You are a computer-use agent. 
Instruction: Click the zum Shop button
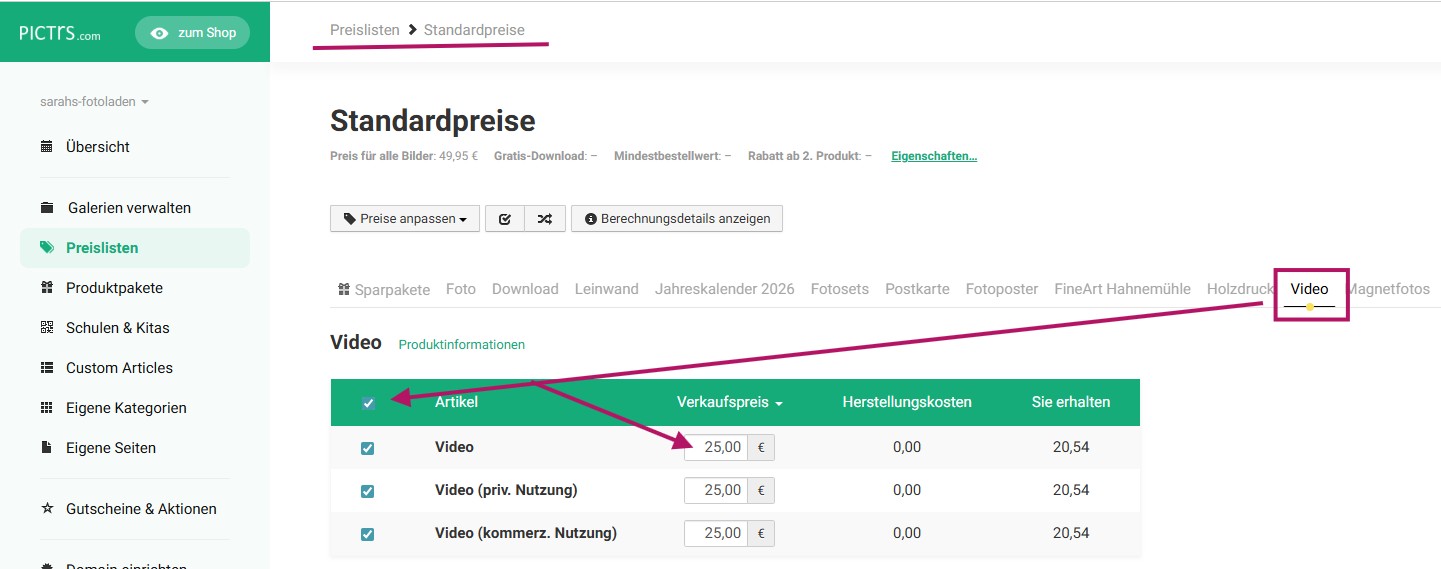[192, 33]
